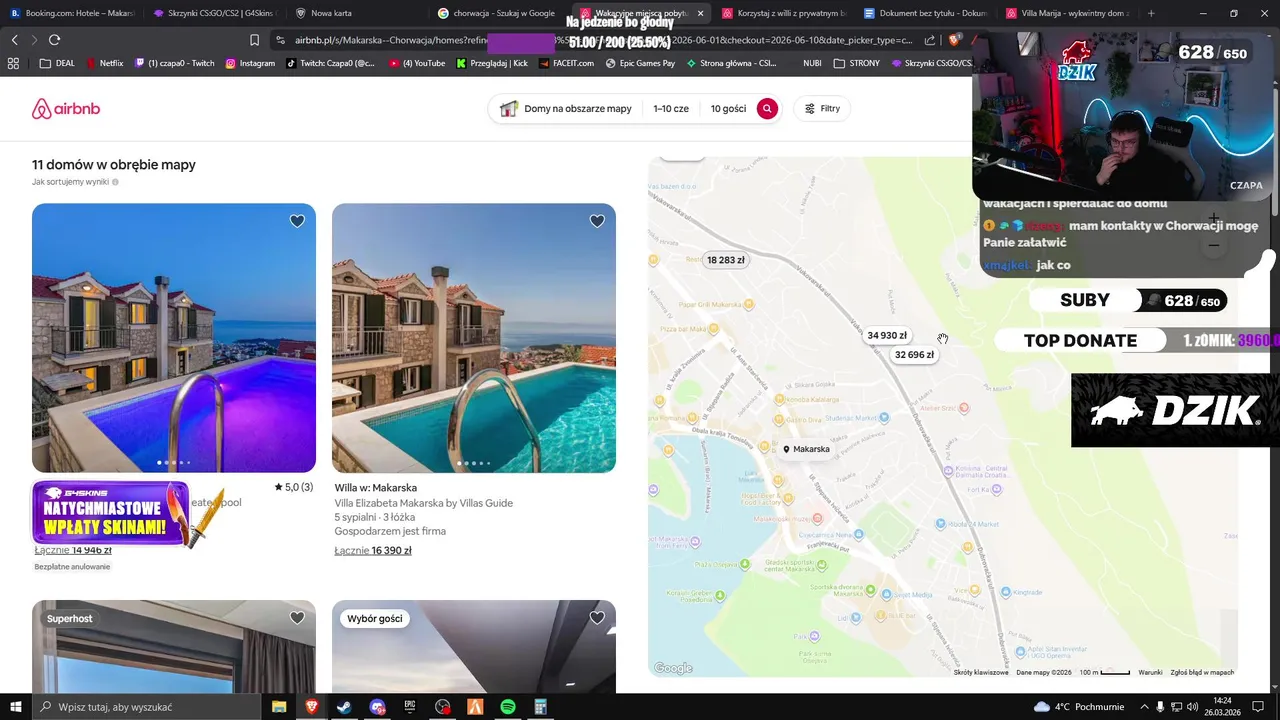Image resolution: width=1280 pixels, height=720 pixels.
Task: Click the taskbar search box Wpisz tutaj
Action: point(147,707)
